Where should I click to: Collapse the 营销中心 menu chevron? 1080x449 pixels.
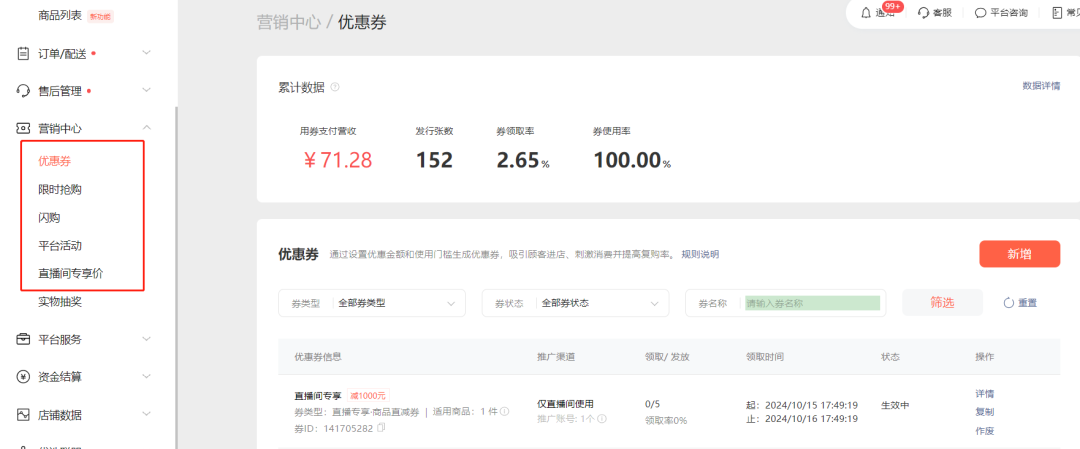tap(147, 128)
